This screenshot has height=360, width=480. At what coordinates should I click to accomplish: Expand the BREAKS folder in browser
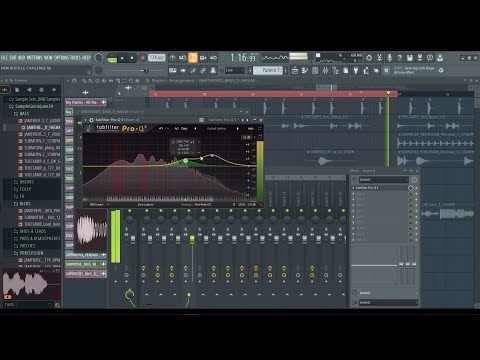tap(27, 182)
